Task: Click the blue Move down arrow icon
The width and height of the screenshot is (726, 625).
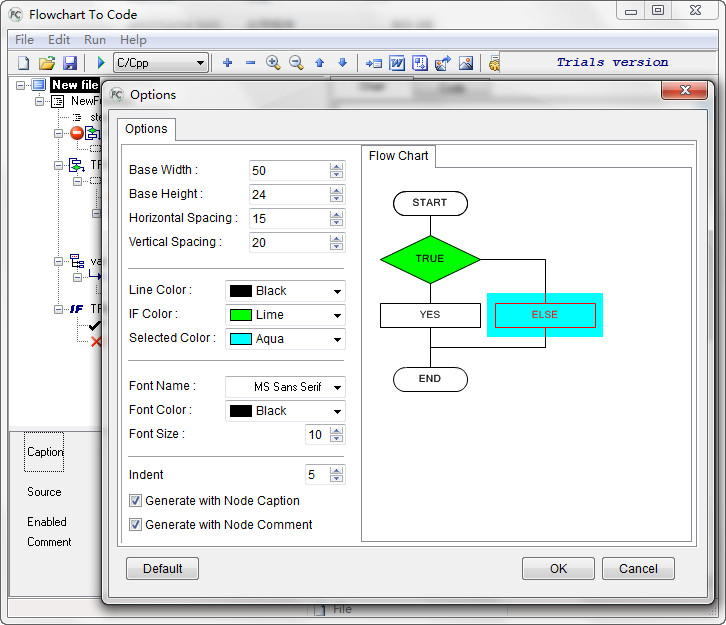Action: [343, 62]
